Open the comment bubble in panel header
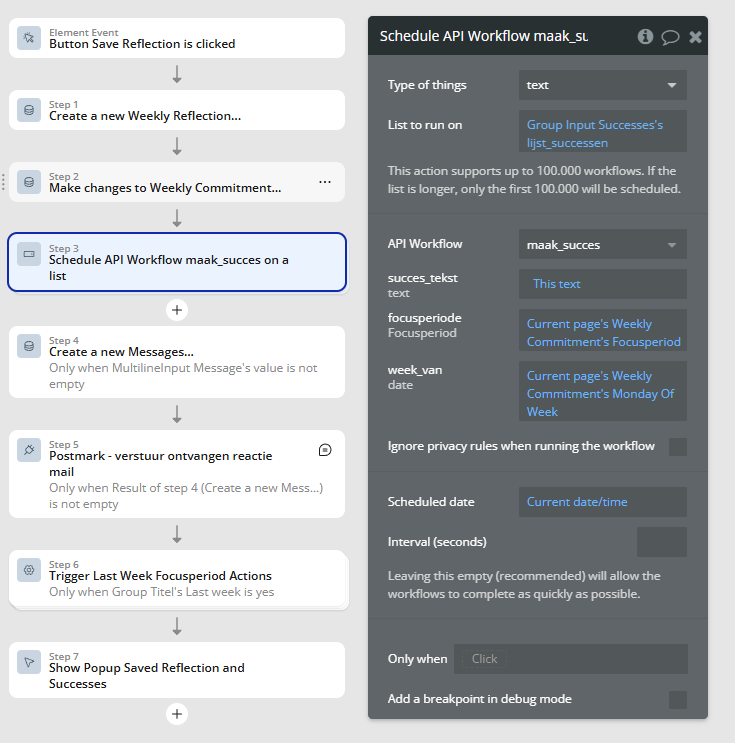Viewport: 735px width, 743px height. tap(670, 37)
